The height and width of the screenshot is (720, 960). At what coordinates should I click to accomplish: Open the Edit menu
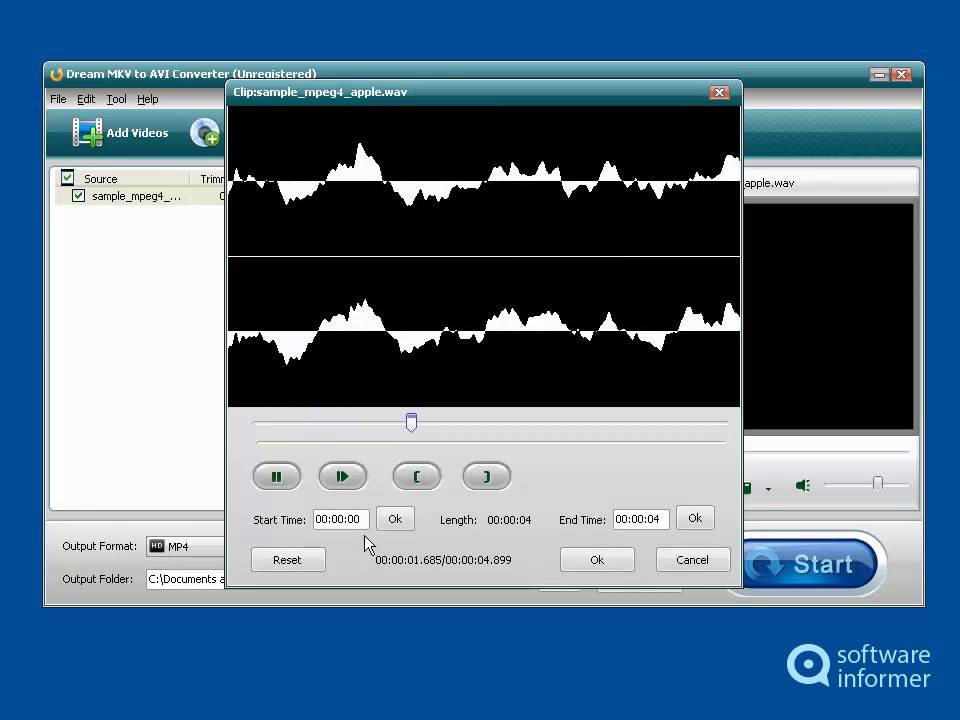86,99
